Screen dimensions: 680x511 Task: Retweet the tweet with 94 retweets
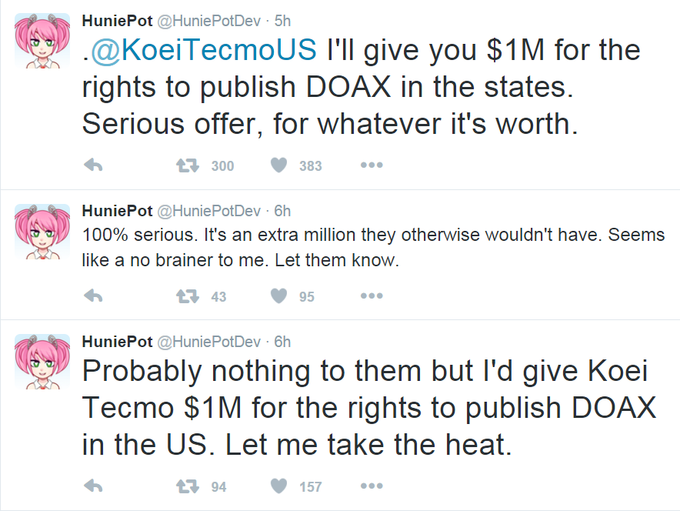tap(187, 486)
